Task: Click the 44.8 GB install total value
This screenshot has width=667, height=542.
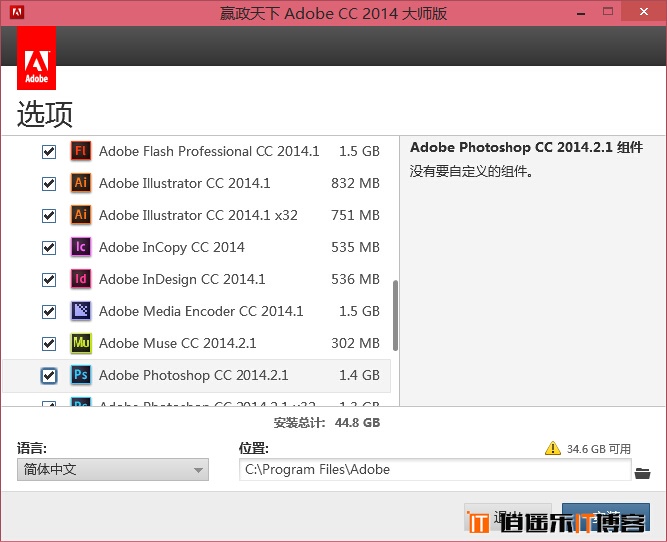Action: [x=357, y=422]
